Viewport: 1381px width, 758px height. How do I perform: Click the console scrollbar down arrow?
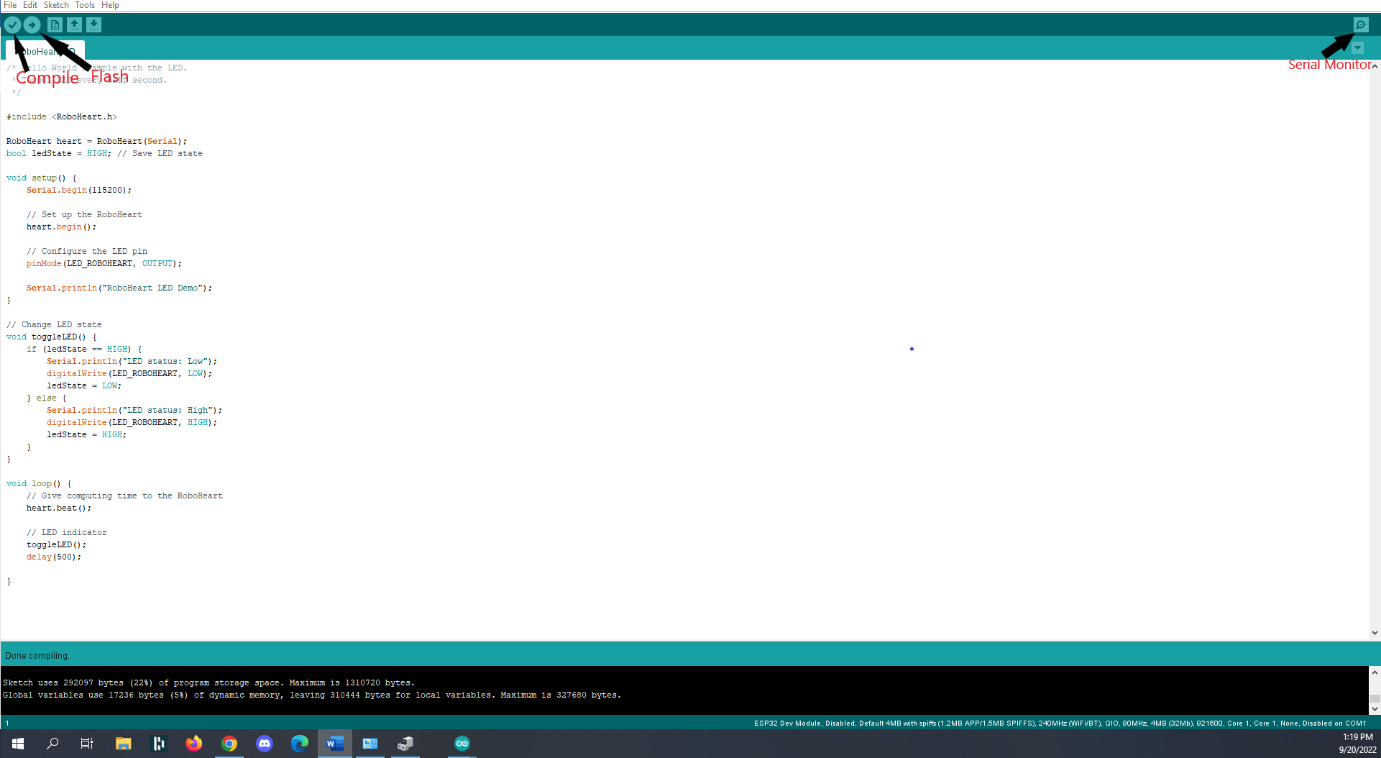[x=1374, y=709]
